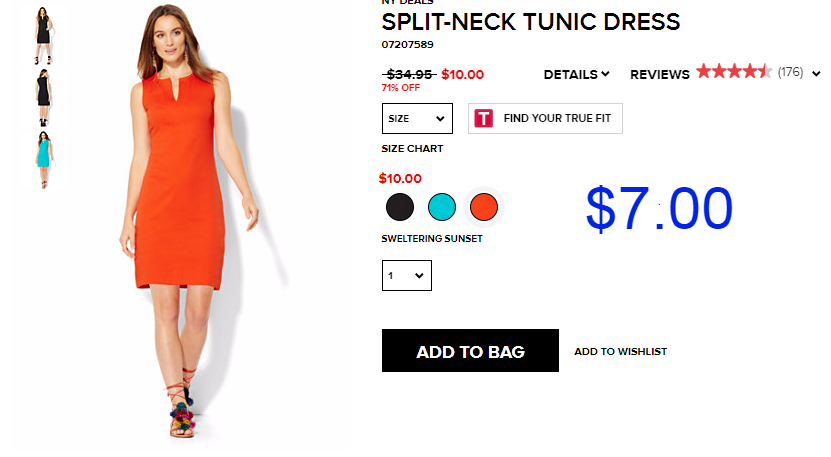Viewport: 831px width, 457px height.
Task: Click the Split-Neck Tunic Dress title
Action: coord(531,22)
